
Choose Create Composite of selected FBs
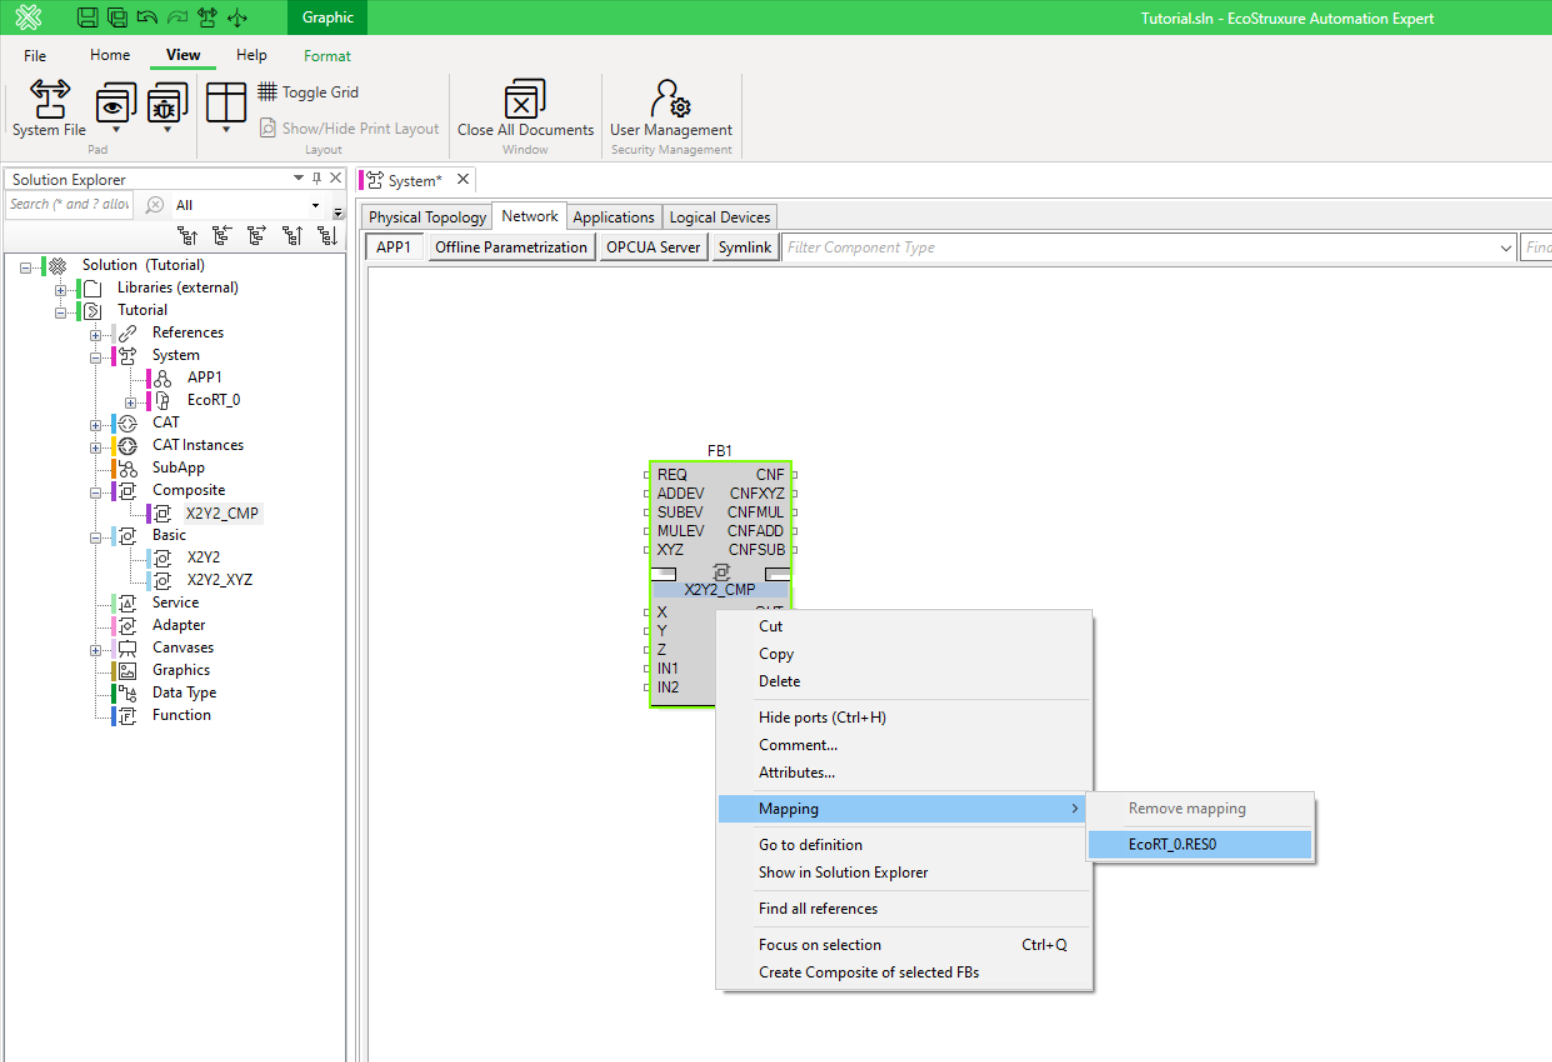pos(905,972)
